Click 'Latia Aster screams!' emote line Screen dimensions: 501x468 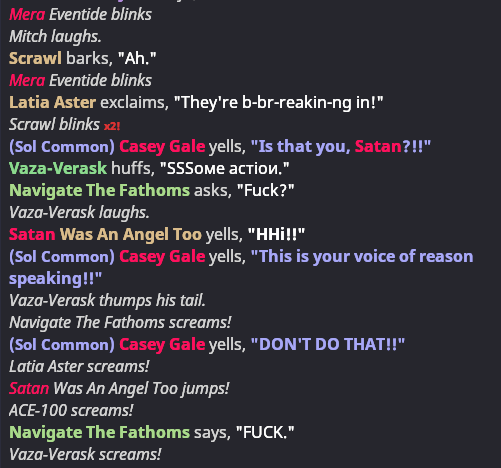tap(79, 367)
